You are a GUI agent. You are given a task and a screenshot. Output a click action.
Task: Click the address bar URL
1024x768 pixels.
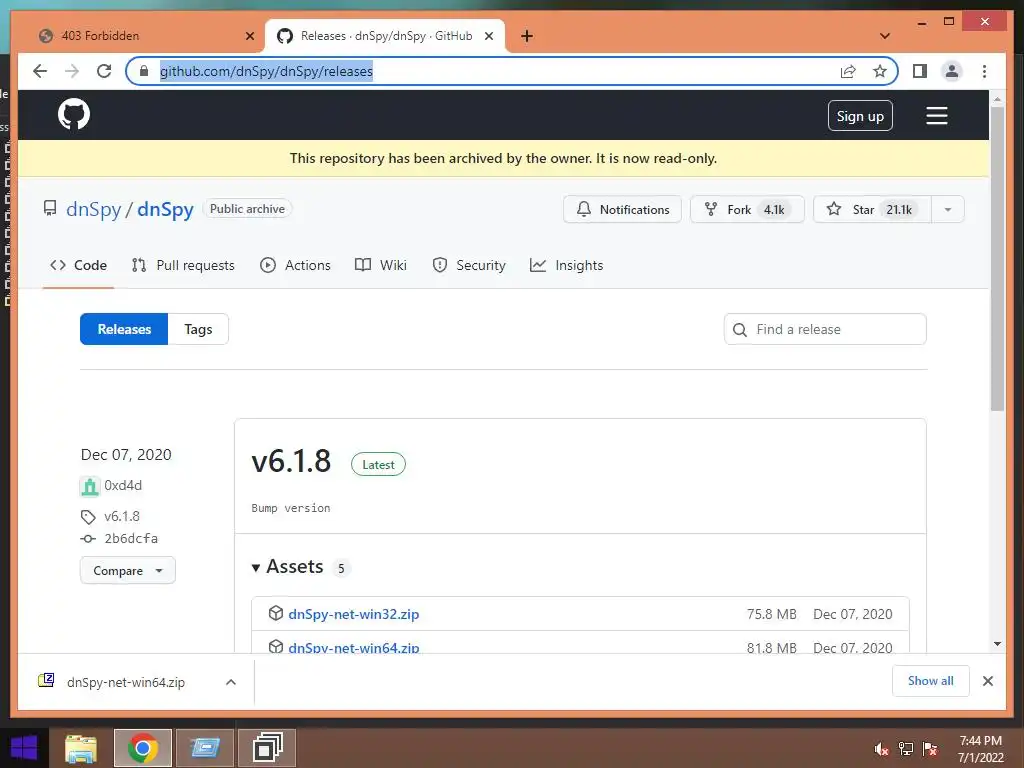266,71
